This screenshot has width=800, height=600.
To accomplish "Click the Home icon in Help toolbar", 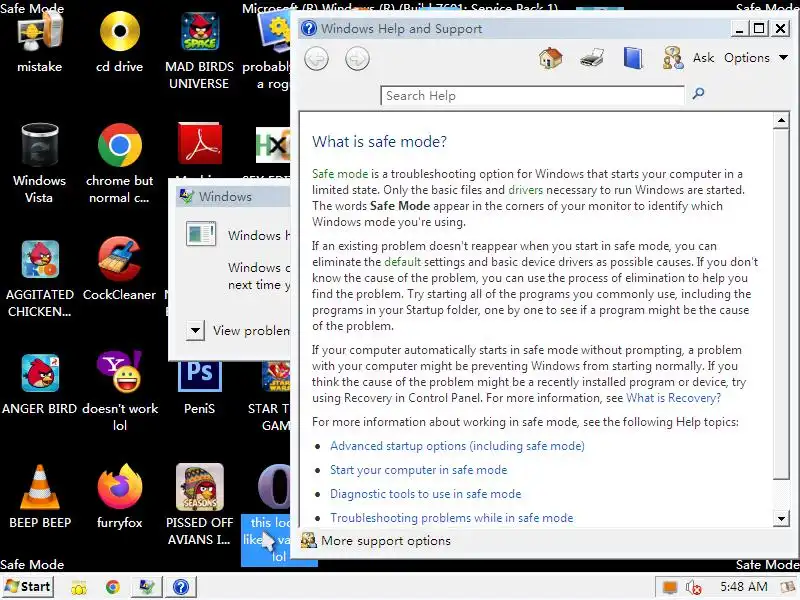I will (551, 58).
